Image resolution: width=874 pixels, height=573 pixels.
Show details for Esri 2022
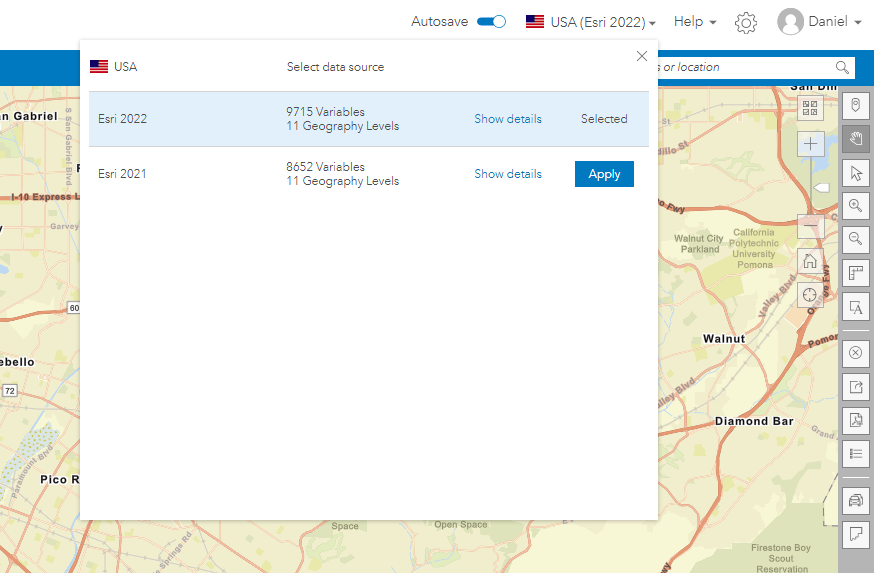pos(508,119)
